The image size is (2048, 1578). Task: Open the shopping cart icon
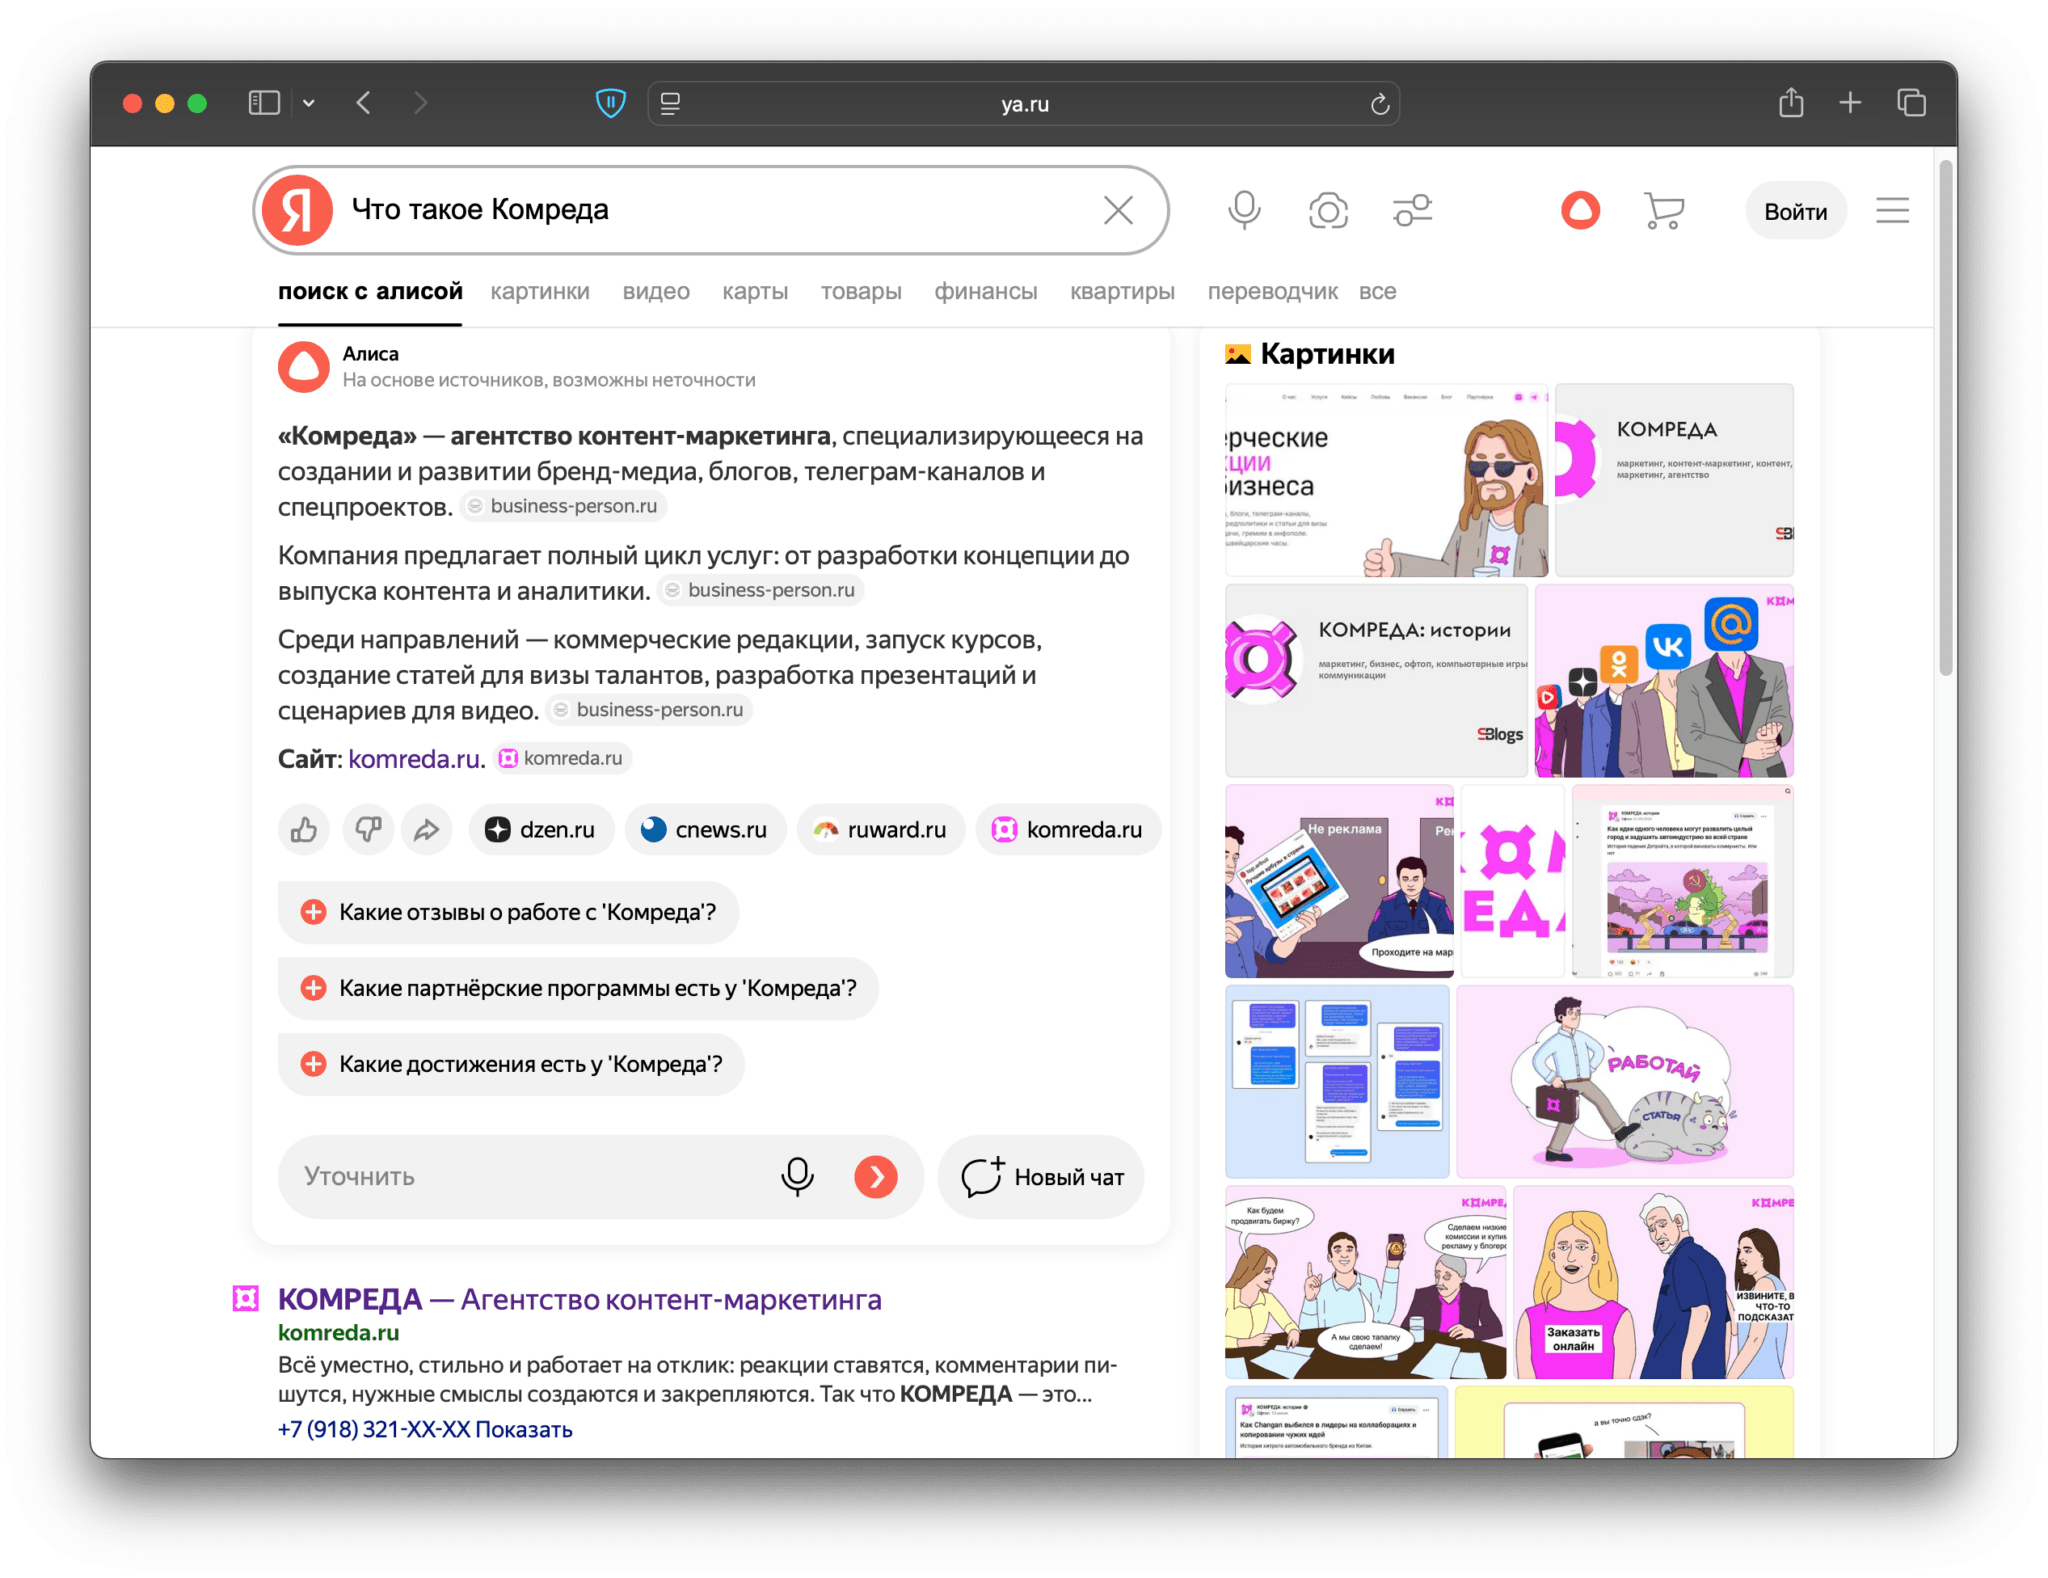click(1664, 211)
